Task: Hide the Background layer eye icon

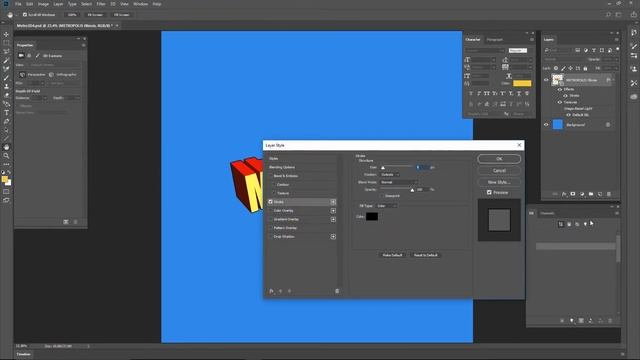Action: click(546, 125)
